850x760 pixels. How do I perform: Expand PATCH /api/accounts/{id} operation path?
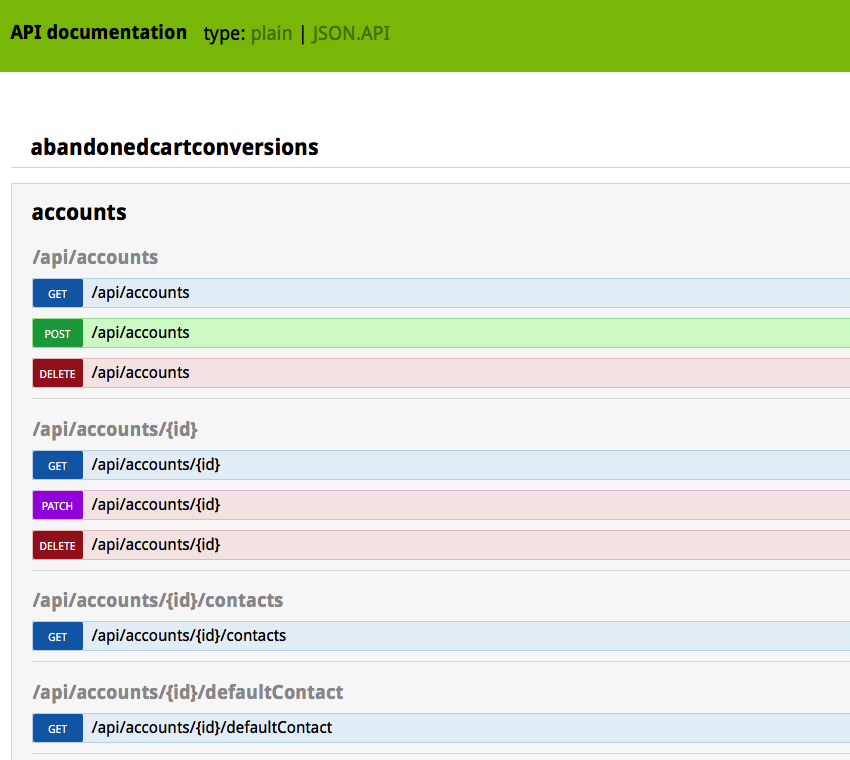click(156, 505)
